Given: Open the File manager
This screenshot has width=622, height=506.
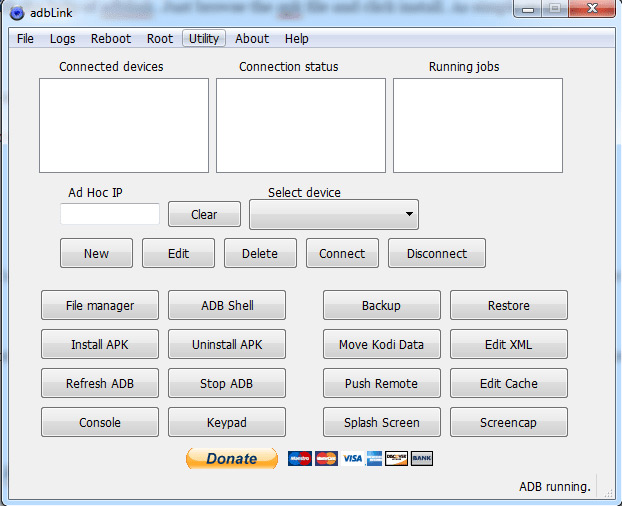Looking at the screenshot, I should pos(100,305).
